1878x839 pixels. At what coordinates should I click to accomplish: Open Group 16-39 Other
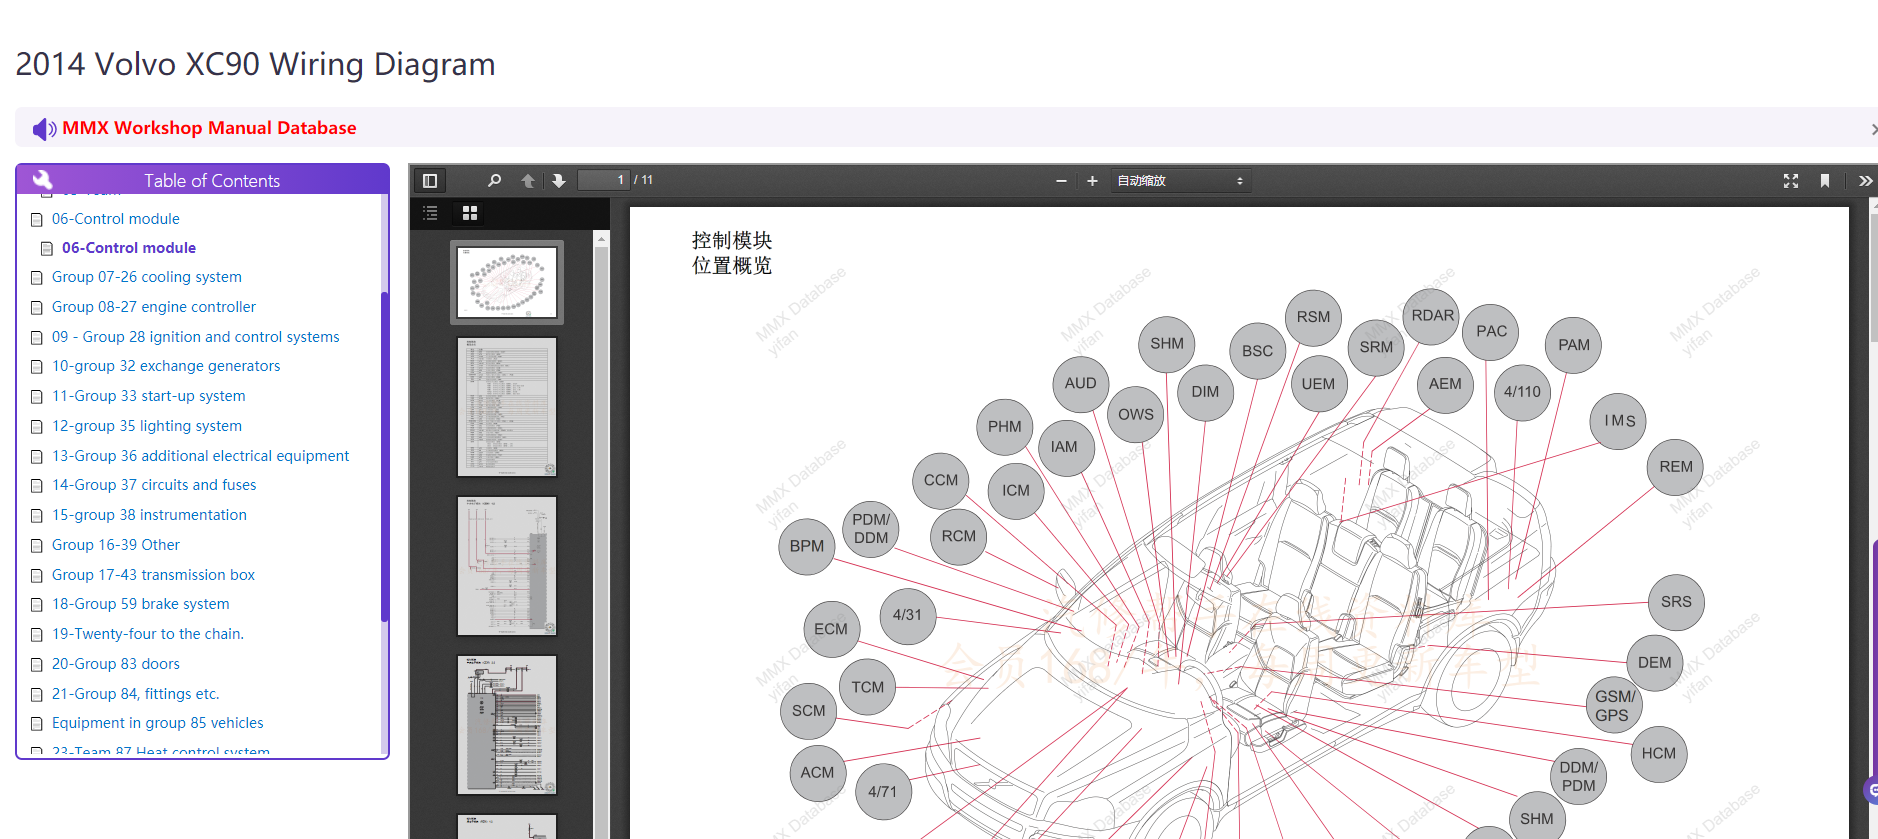pyautogui.click(x=116, y=545)
